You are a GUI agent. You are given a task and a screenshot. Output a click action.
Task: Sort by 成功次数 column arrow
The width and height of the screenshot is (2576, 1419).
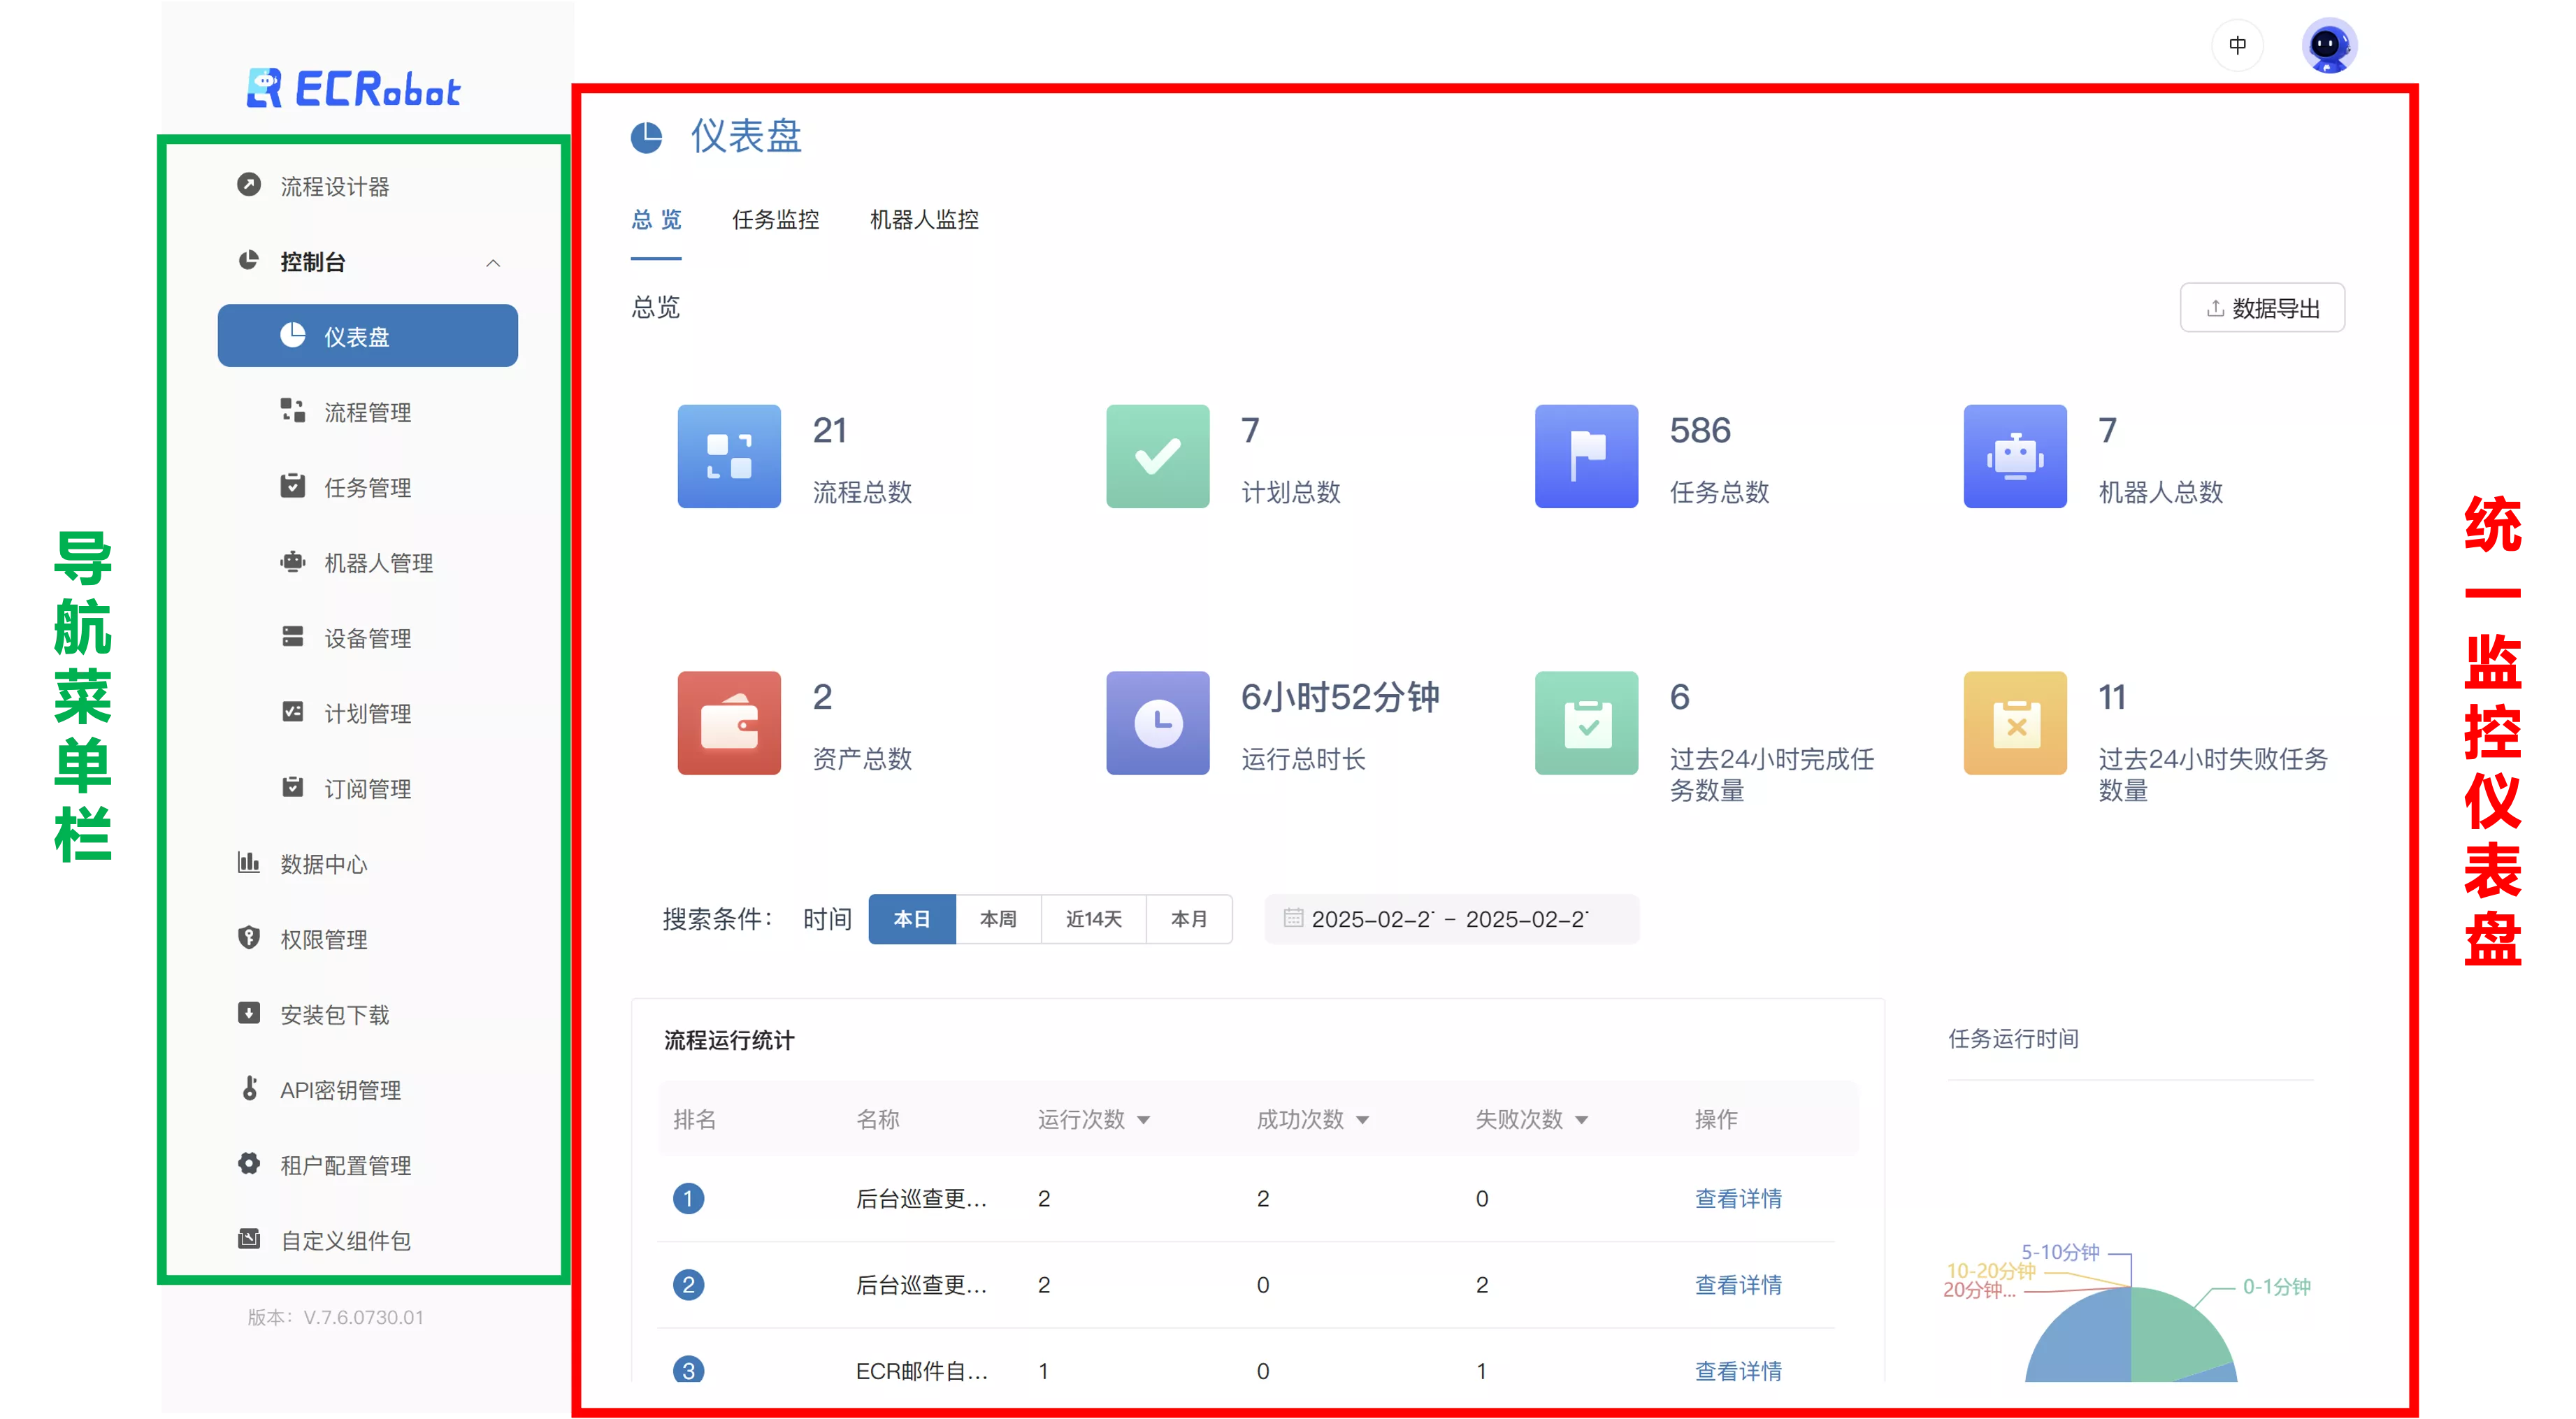point(1363,1121)
